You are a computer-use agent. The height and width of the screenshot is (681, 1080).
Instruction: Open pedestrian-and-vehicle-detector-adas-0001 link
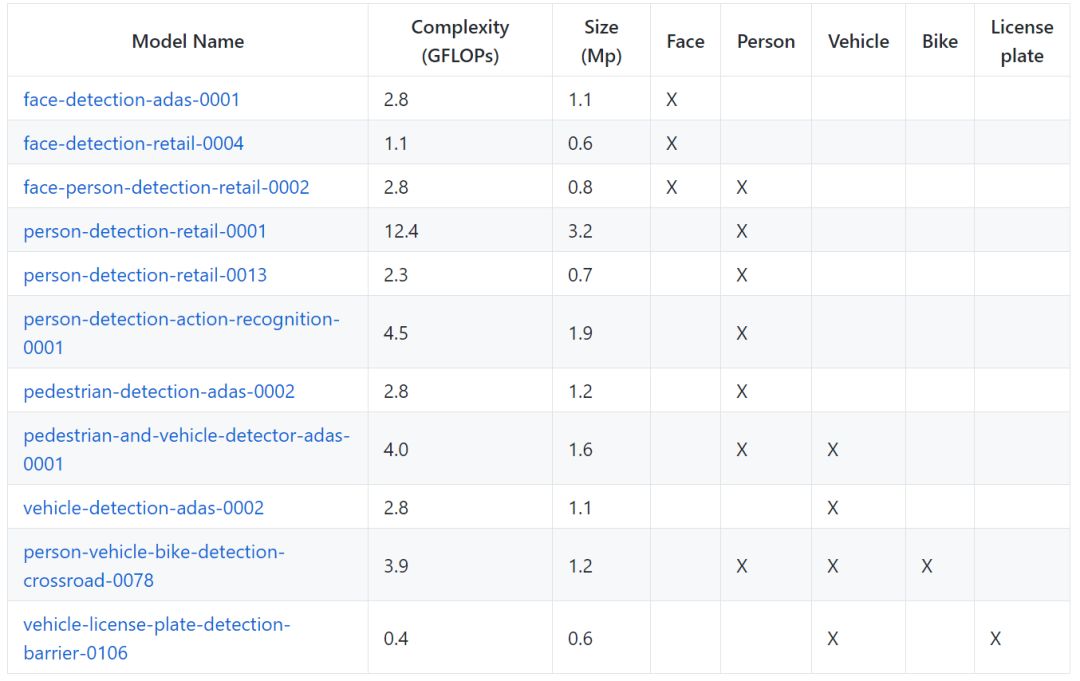186,436
